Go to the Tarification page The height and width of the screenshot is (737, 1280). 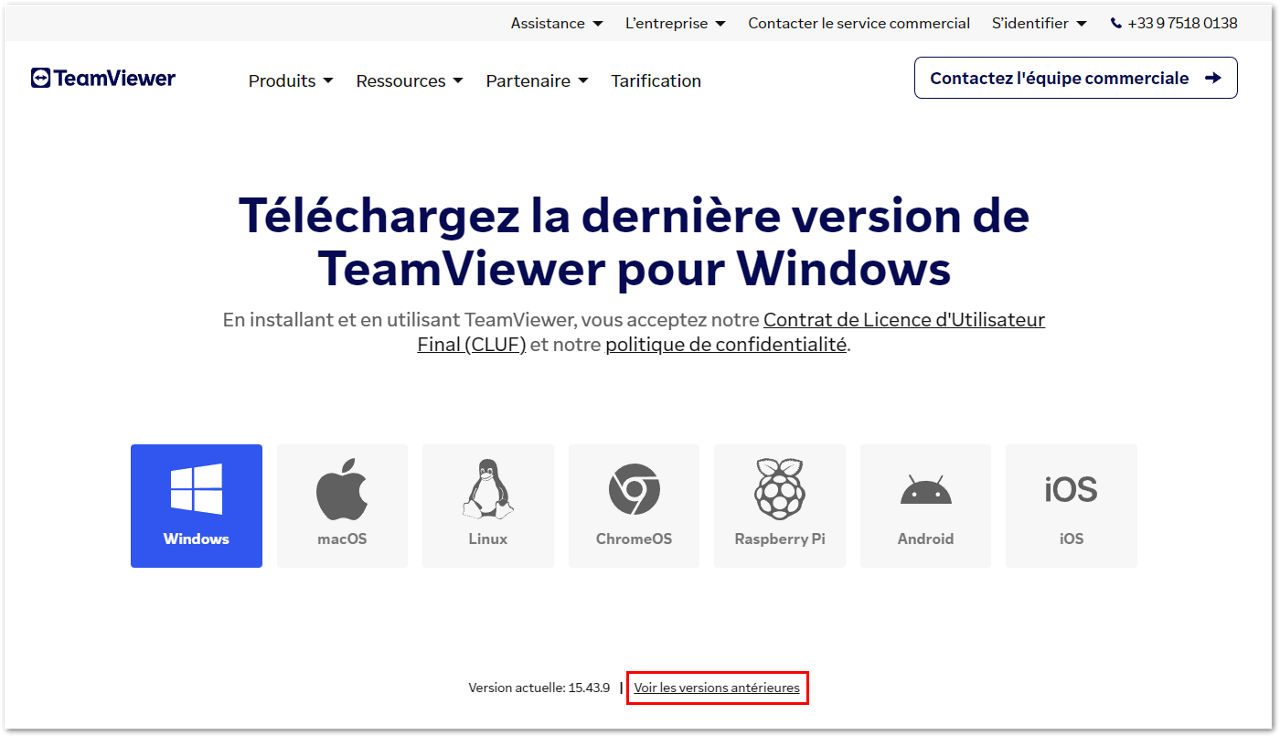[x=656, y=81]
